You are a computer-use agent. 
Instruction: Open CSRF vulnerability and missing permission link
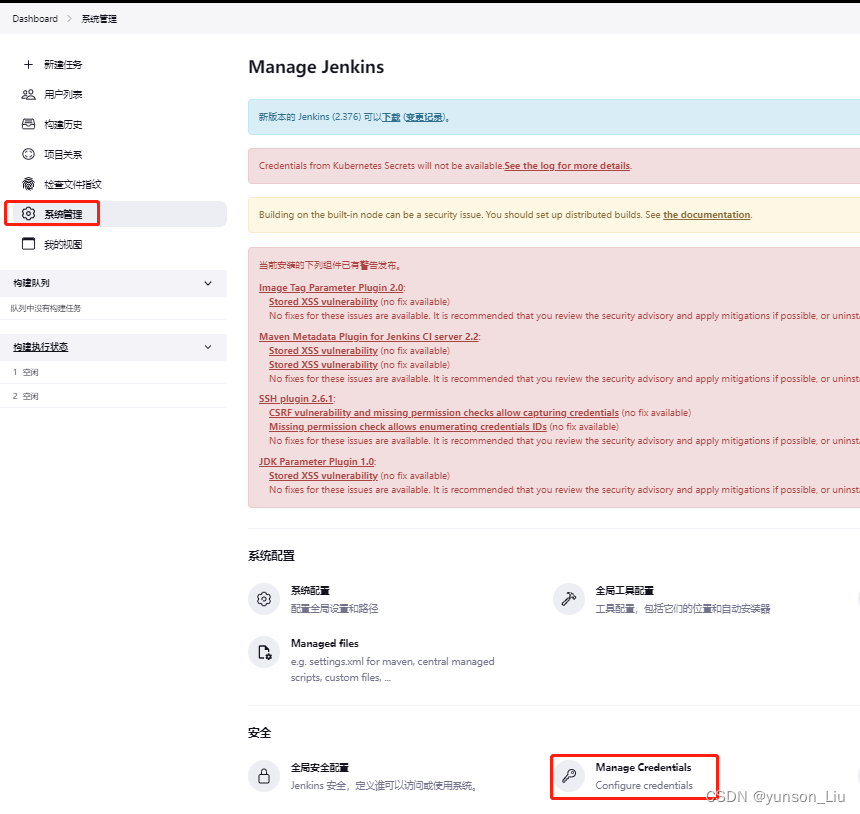444,412
